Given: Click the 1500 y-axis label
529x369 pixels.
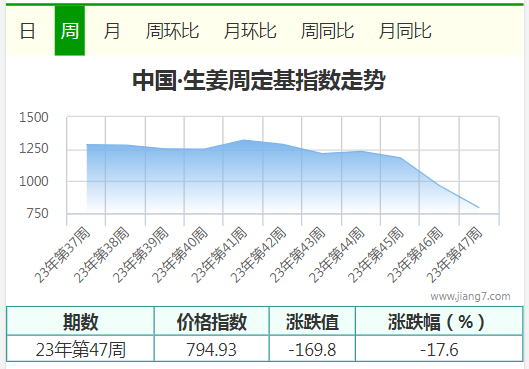Looking at the screenshot, I should click(x=34, y=118).
